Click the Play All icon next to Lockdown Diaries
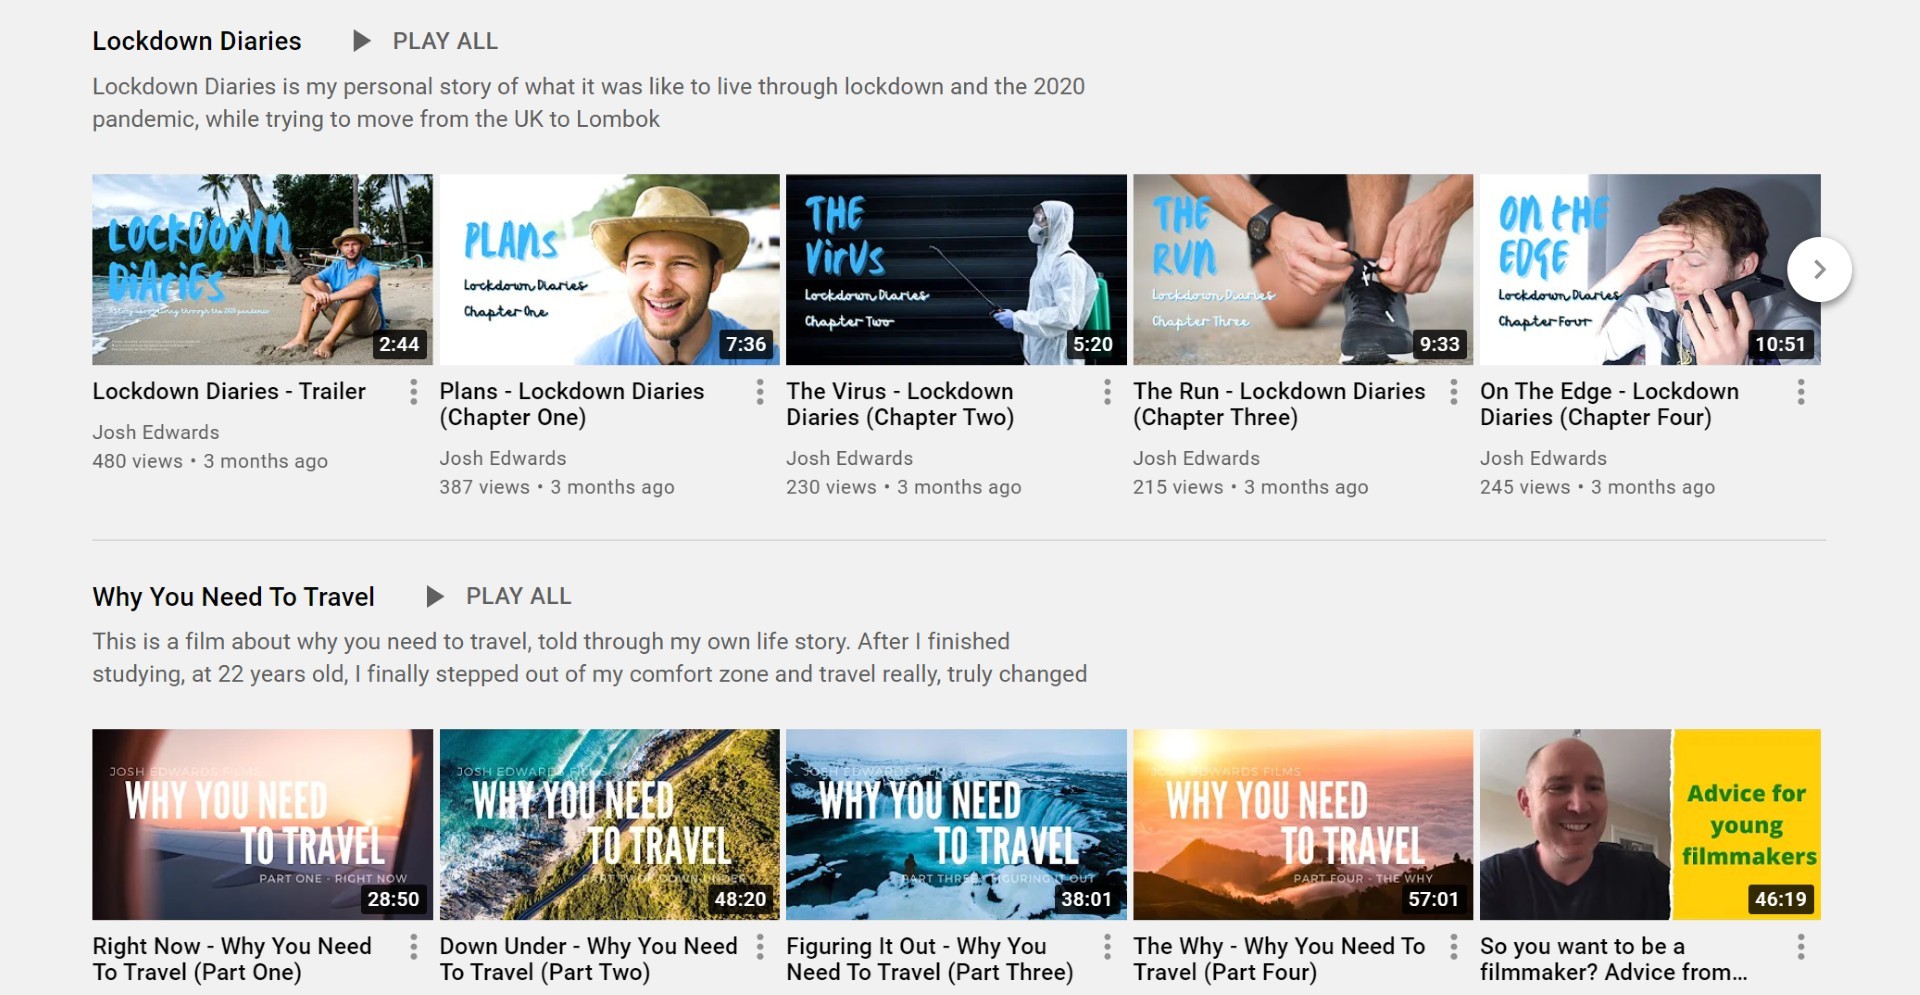This screenshot has height=995, width=1920. click(360, 41)
